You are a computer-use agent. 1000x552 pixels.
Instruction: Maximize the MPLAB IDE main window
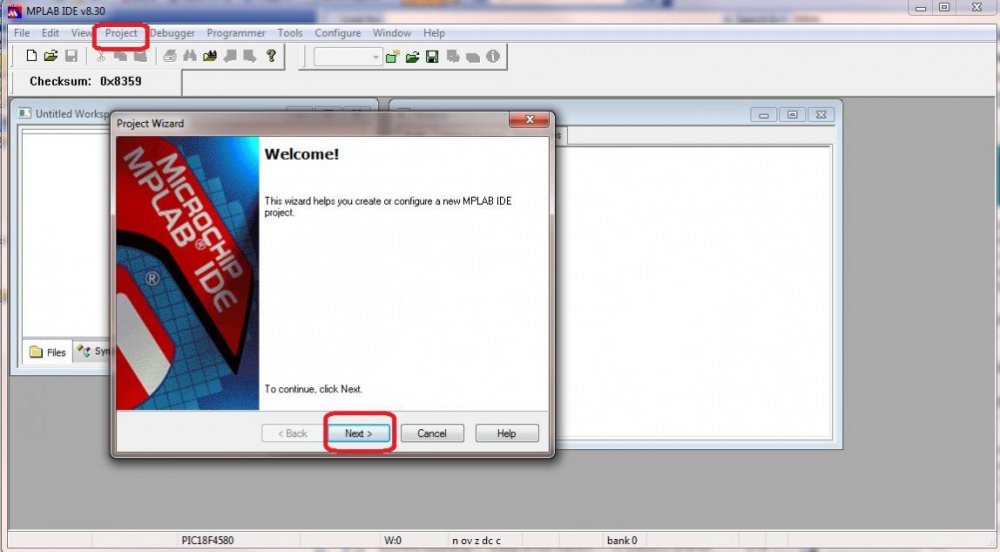point(945,7)
